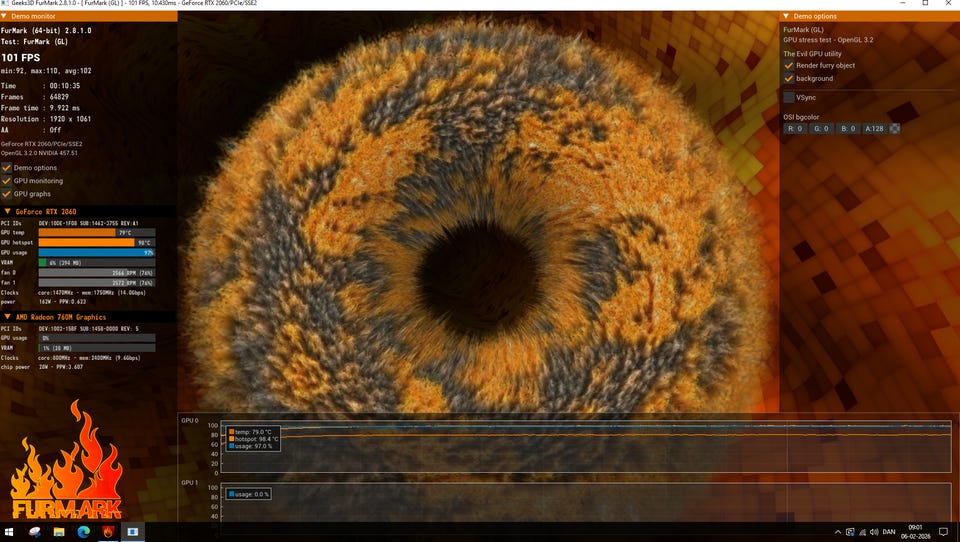Click the Radeon GPU usage bar at 0%
This screenshot has width=960, height=542.
coord(97,338)
